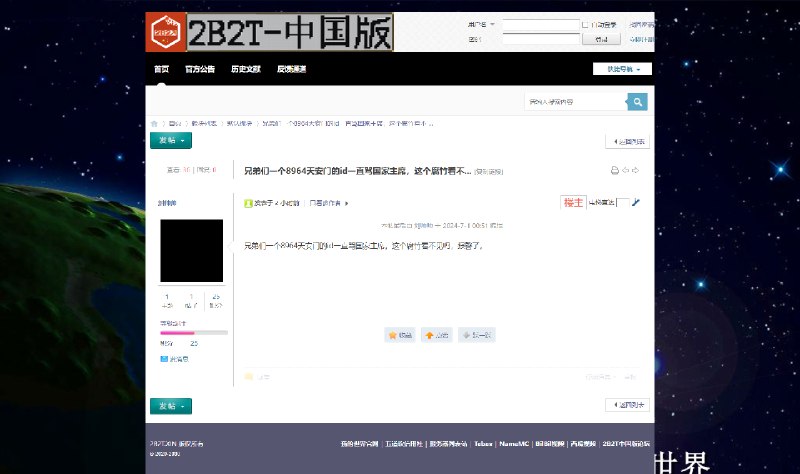Click the black user avatar image

191,251
